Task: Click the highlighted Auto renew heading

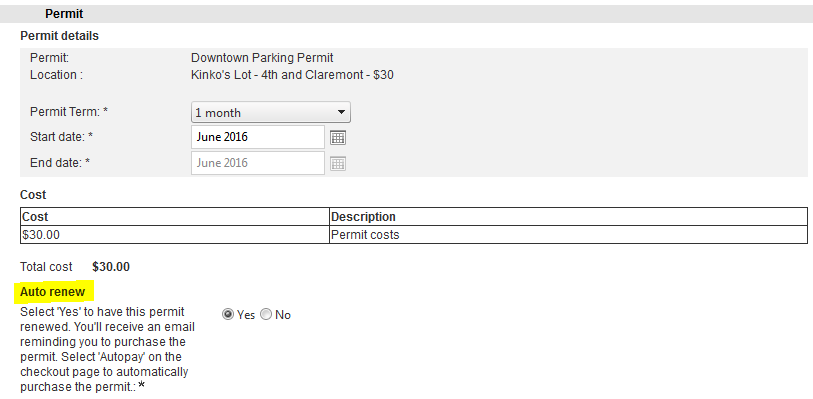Action: point(52,292)
